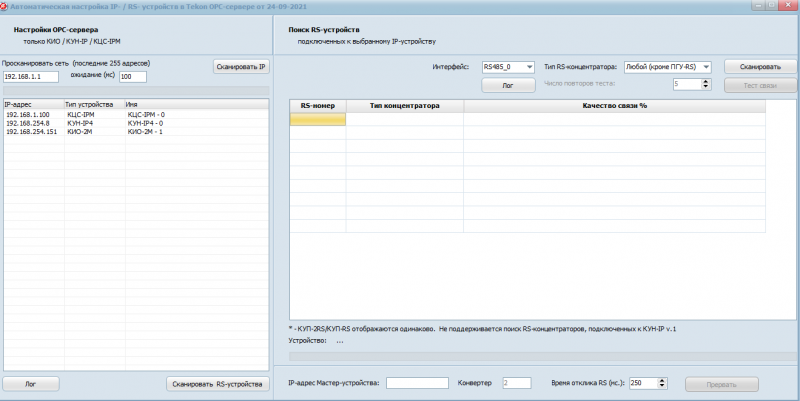Screen dimensions: 800x401
Task: Focus the 192.168.1.1 network address field
Action: [31, 77]
